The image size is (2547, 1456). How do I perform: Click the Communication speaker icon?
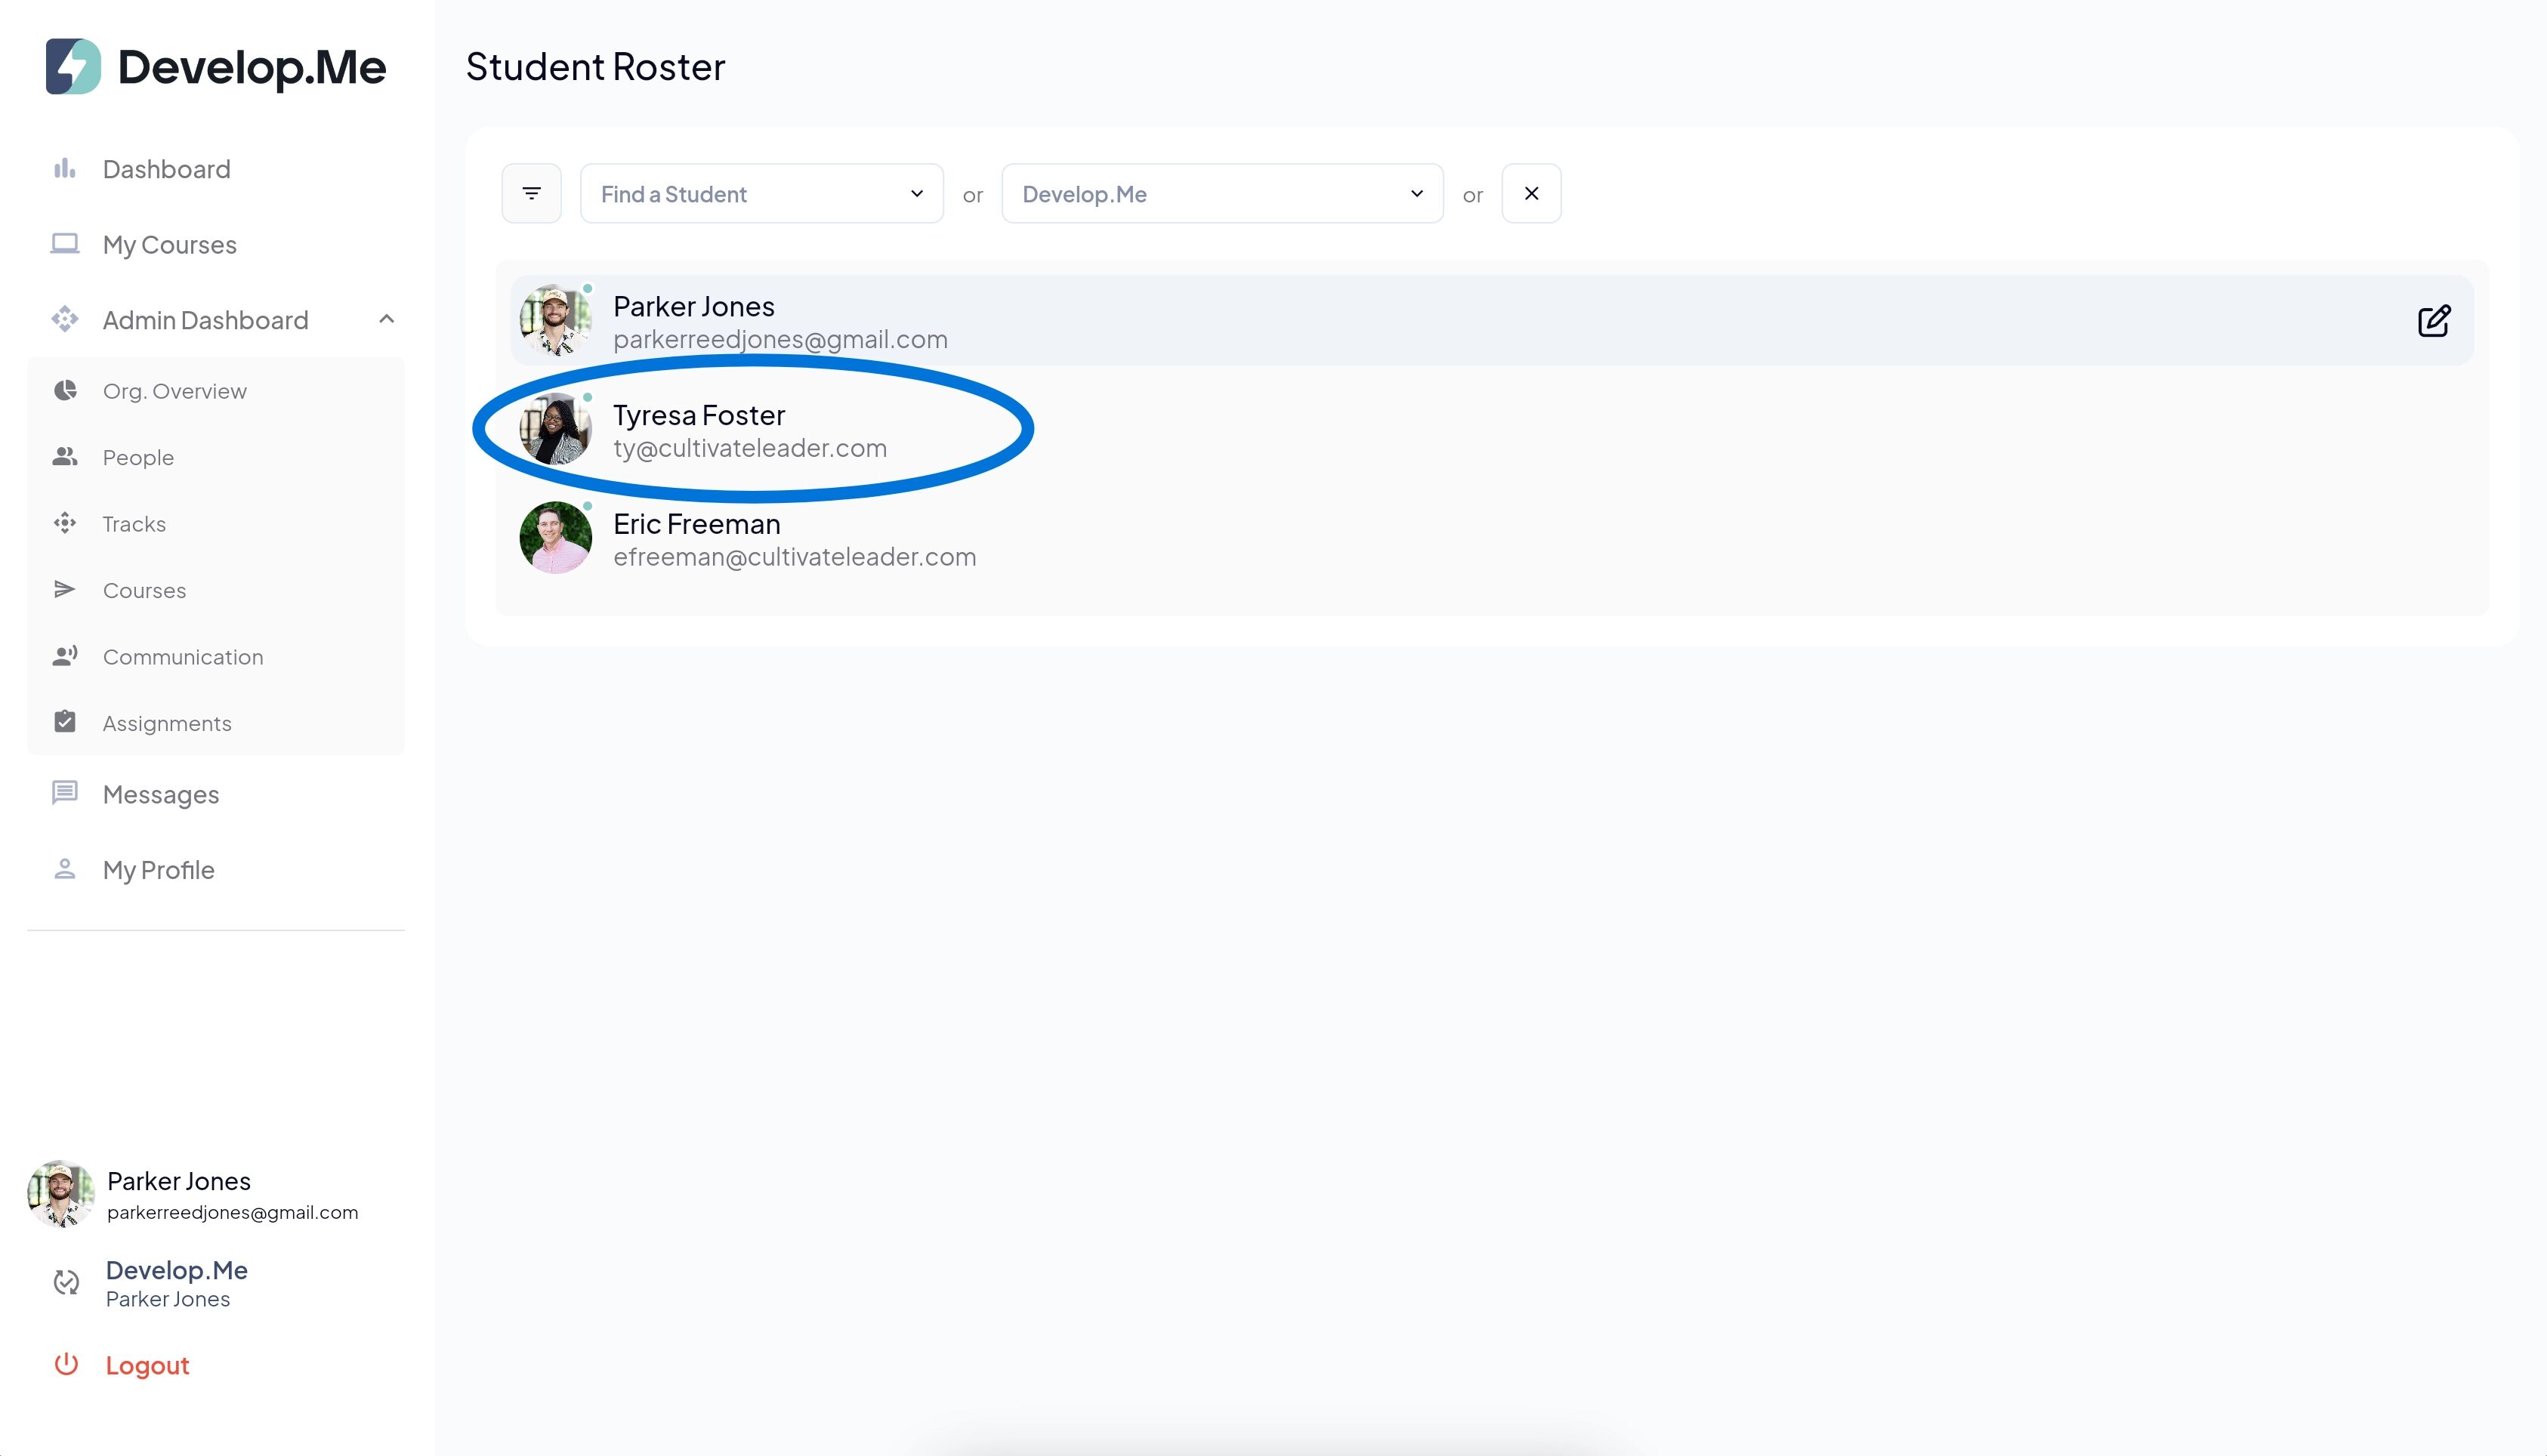tap(65, 656)
